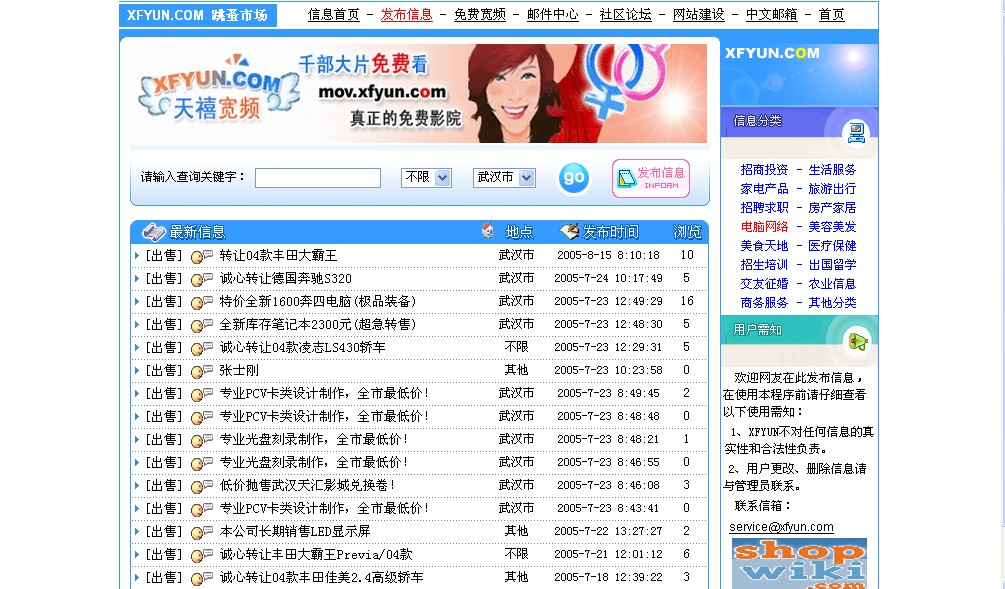This screenshot has height=589, width=1005.
Task: Click message icon in 丰田佳美2.4高级轿车 row
Action: [202, 579]
